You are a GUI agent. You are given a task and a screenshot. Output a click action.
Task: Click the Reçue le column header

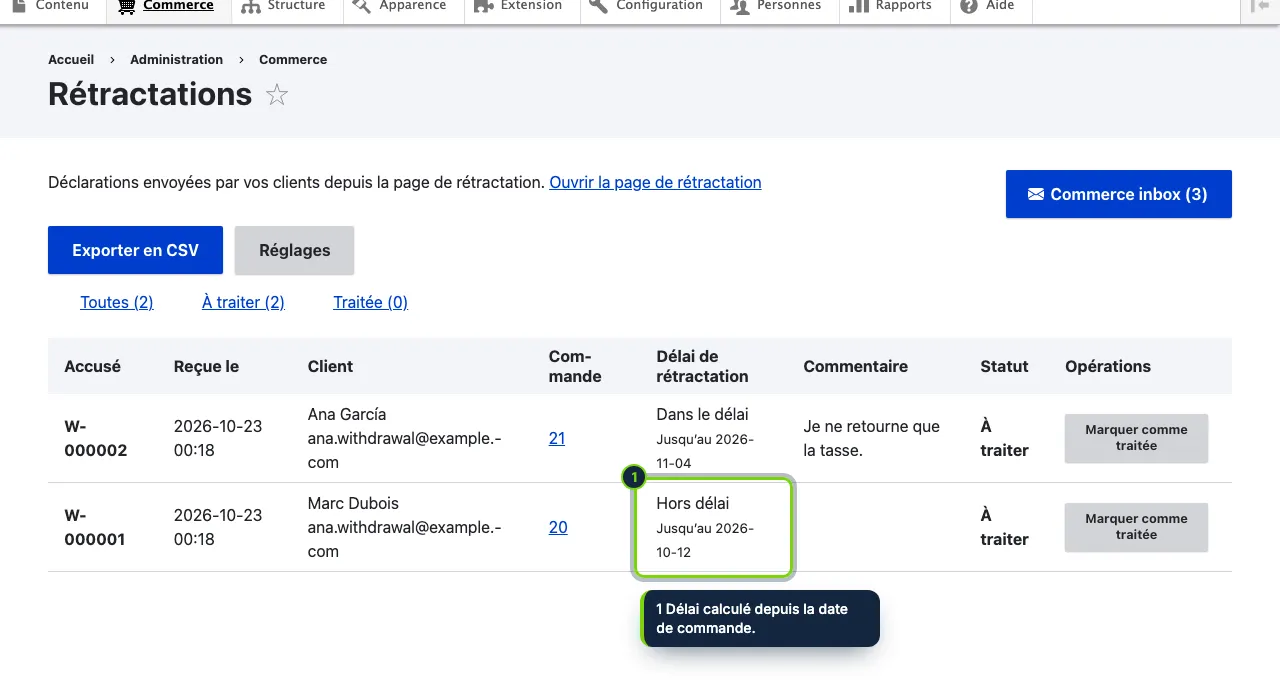coord(206,366)
